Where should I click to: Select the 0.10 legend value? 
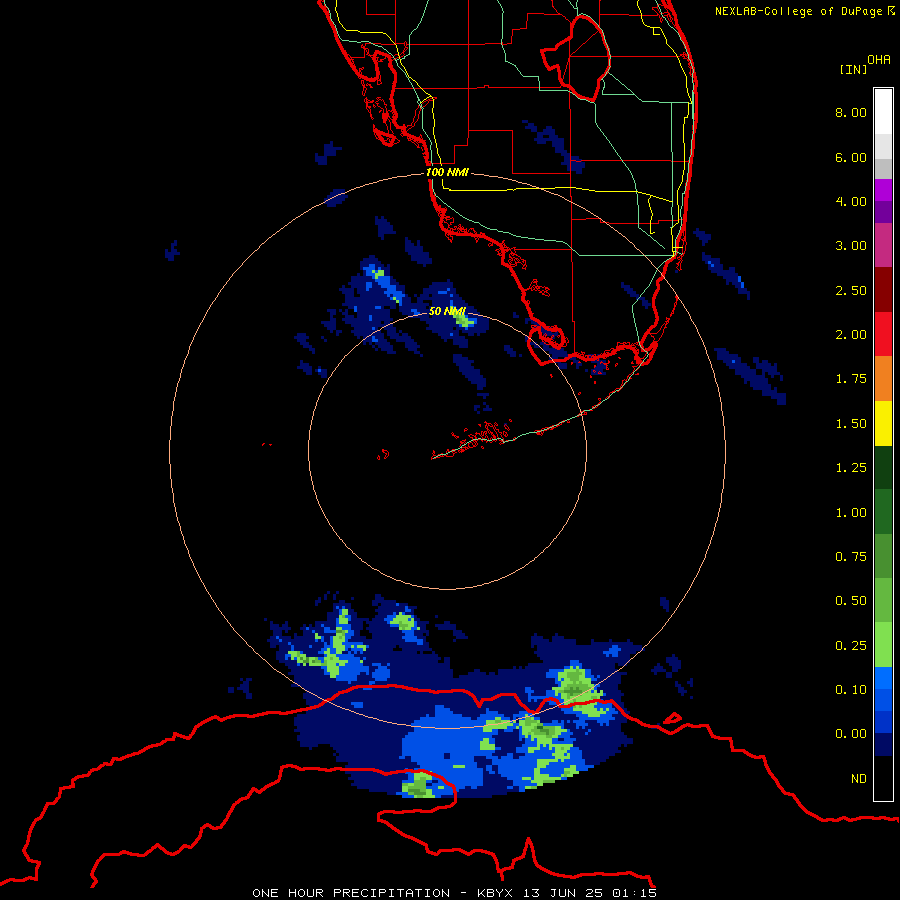[x=851, y=690]
